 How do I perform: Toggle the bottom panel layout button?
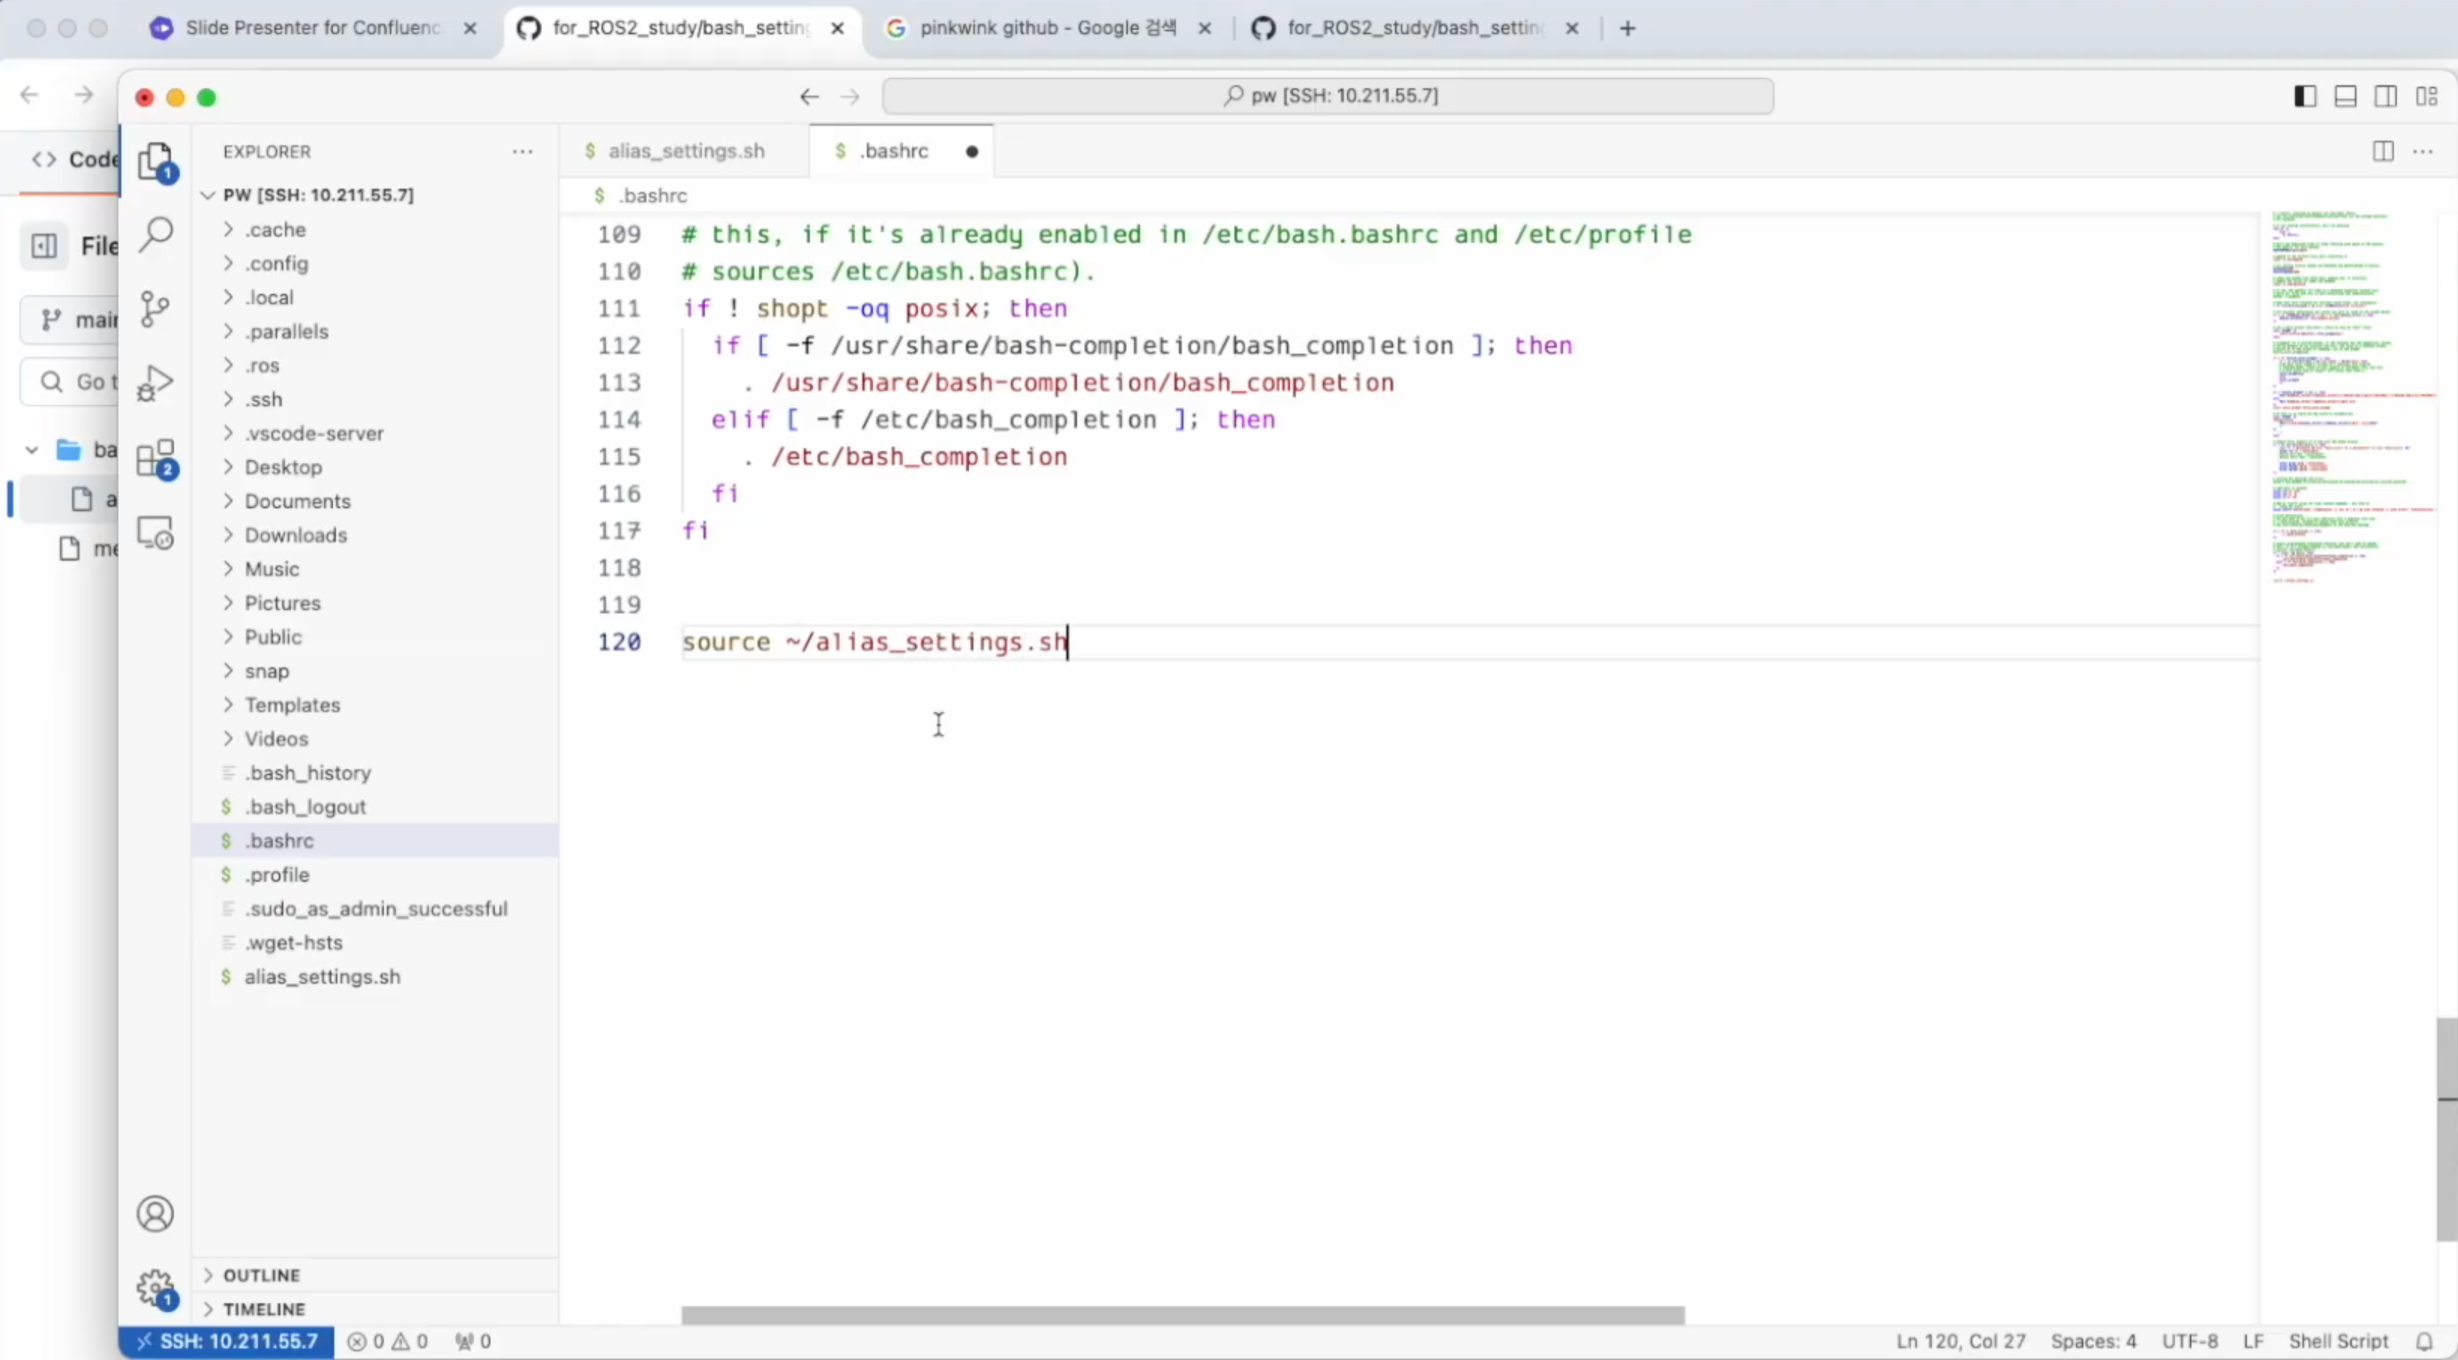point(2345,96)
